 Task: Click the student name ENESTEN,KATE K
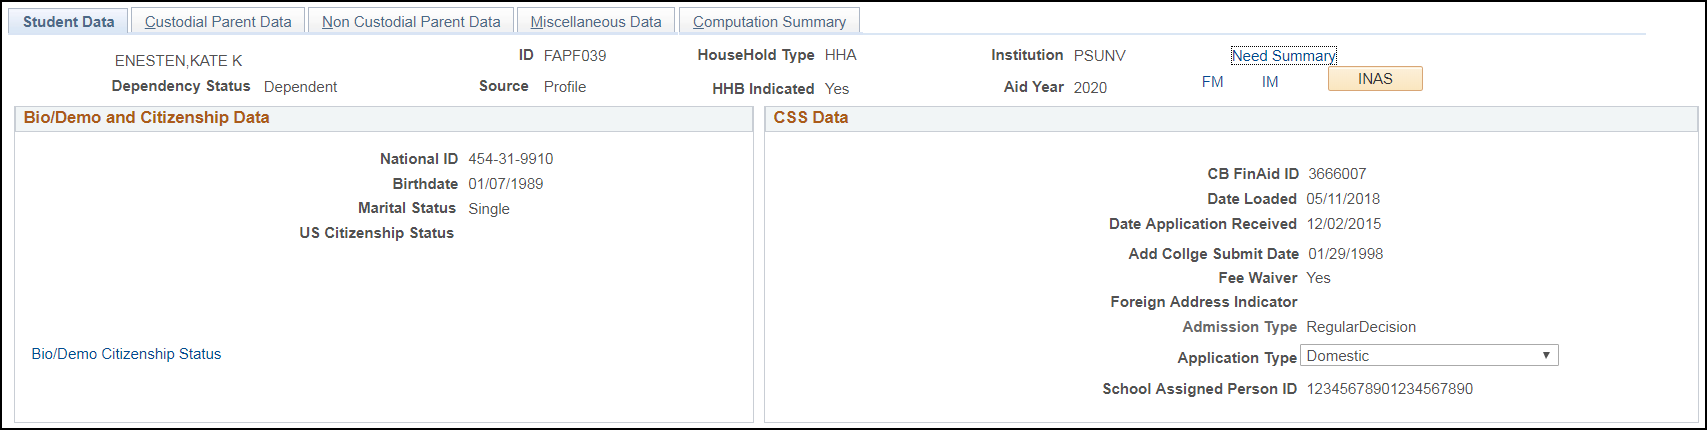point(178,61)
